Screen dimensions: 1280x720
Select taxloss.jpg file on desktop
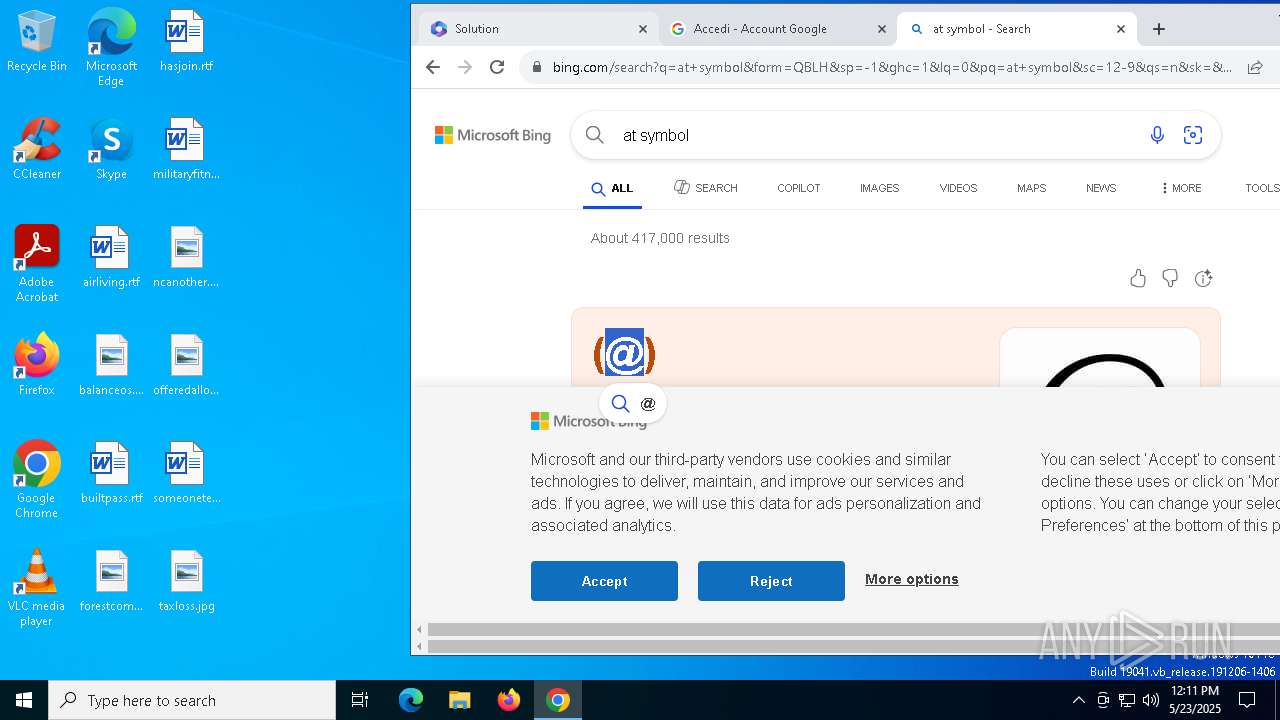[x=186, y=581]
